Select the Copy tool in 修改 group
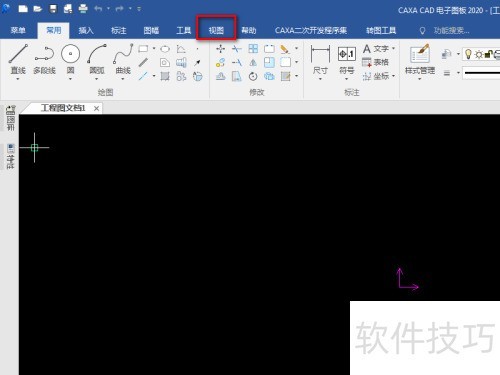This screenshot has width=500, height=375. pyautogui.click(x=220, y=62)
